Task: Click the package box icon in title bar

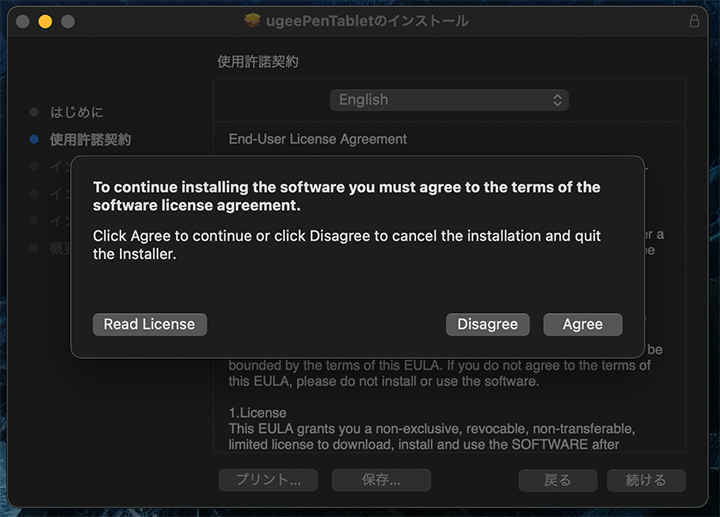Action: (252, 21)
